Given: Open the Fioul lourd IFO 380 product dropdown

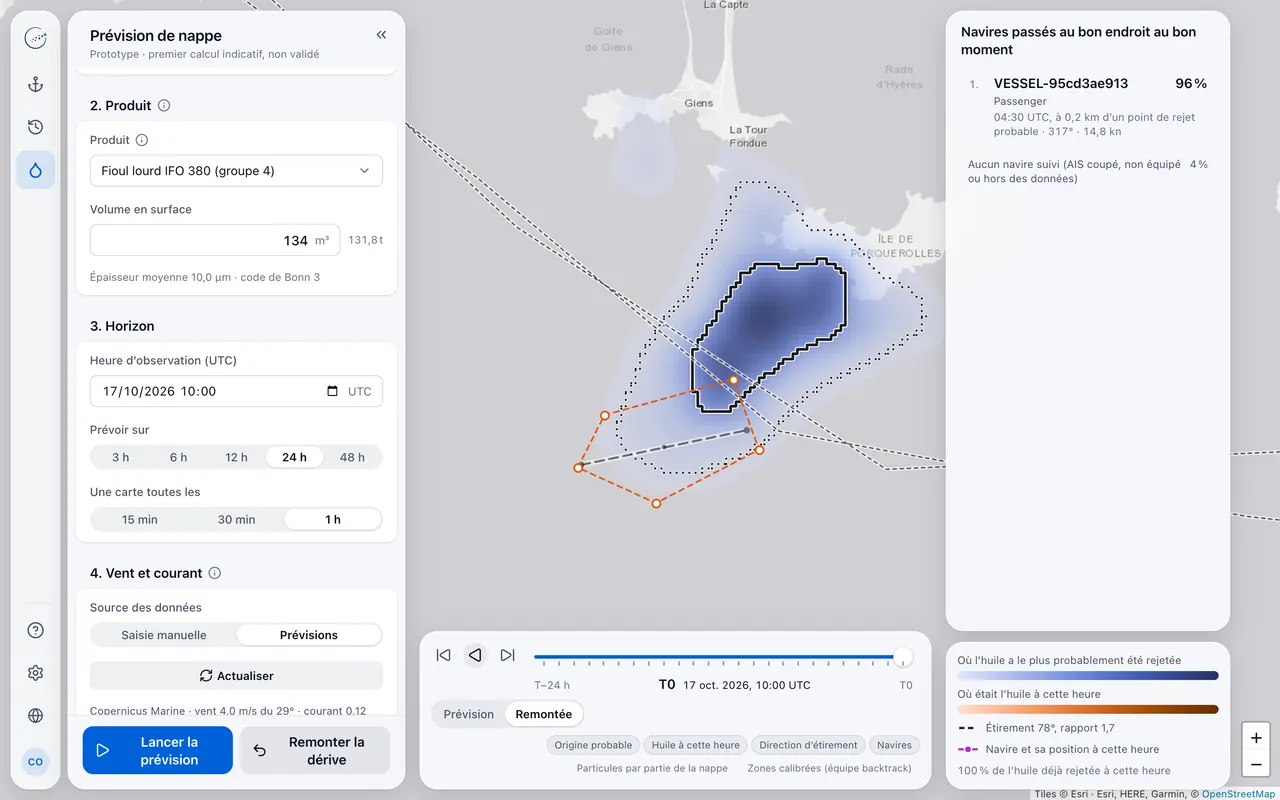Looking at the screenshot, I should (236, 171).
